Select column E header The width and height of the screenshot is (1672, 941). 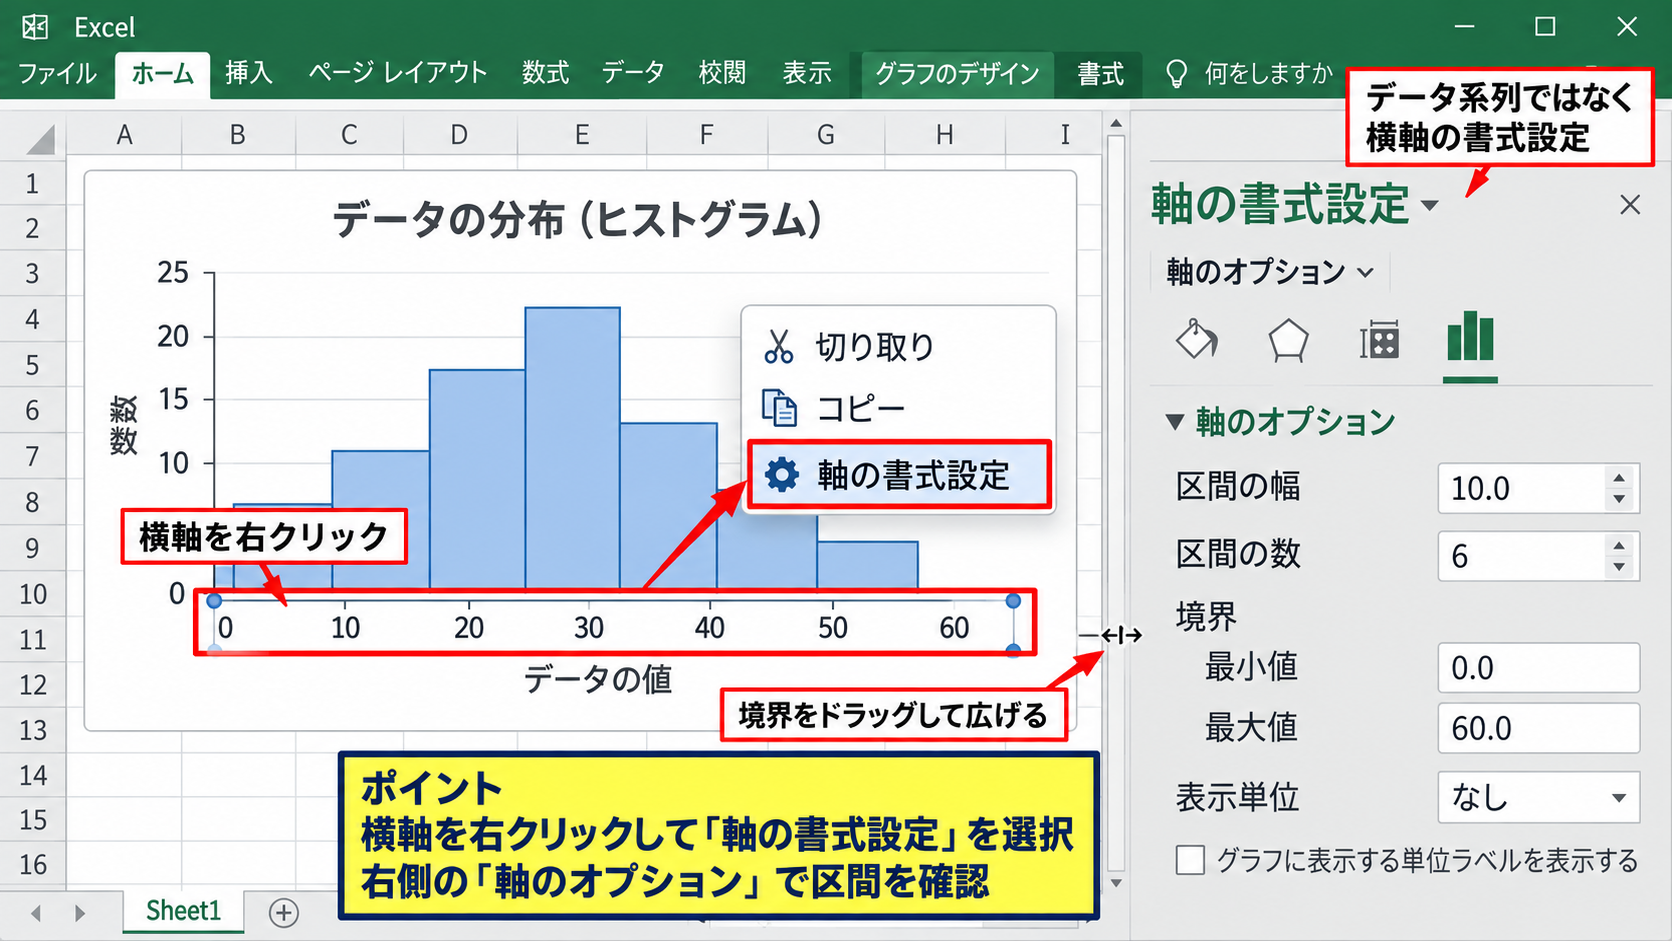582,135
